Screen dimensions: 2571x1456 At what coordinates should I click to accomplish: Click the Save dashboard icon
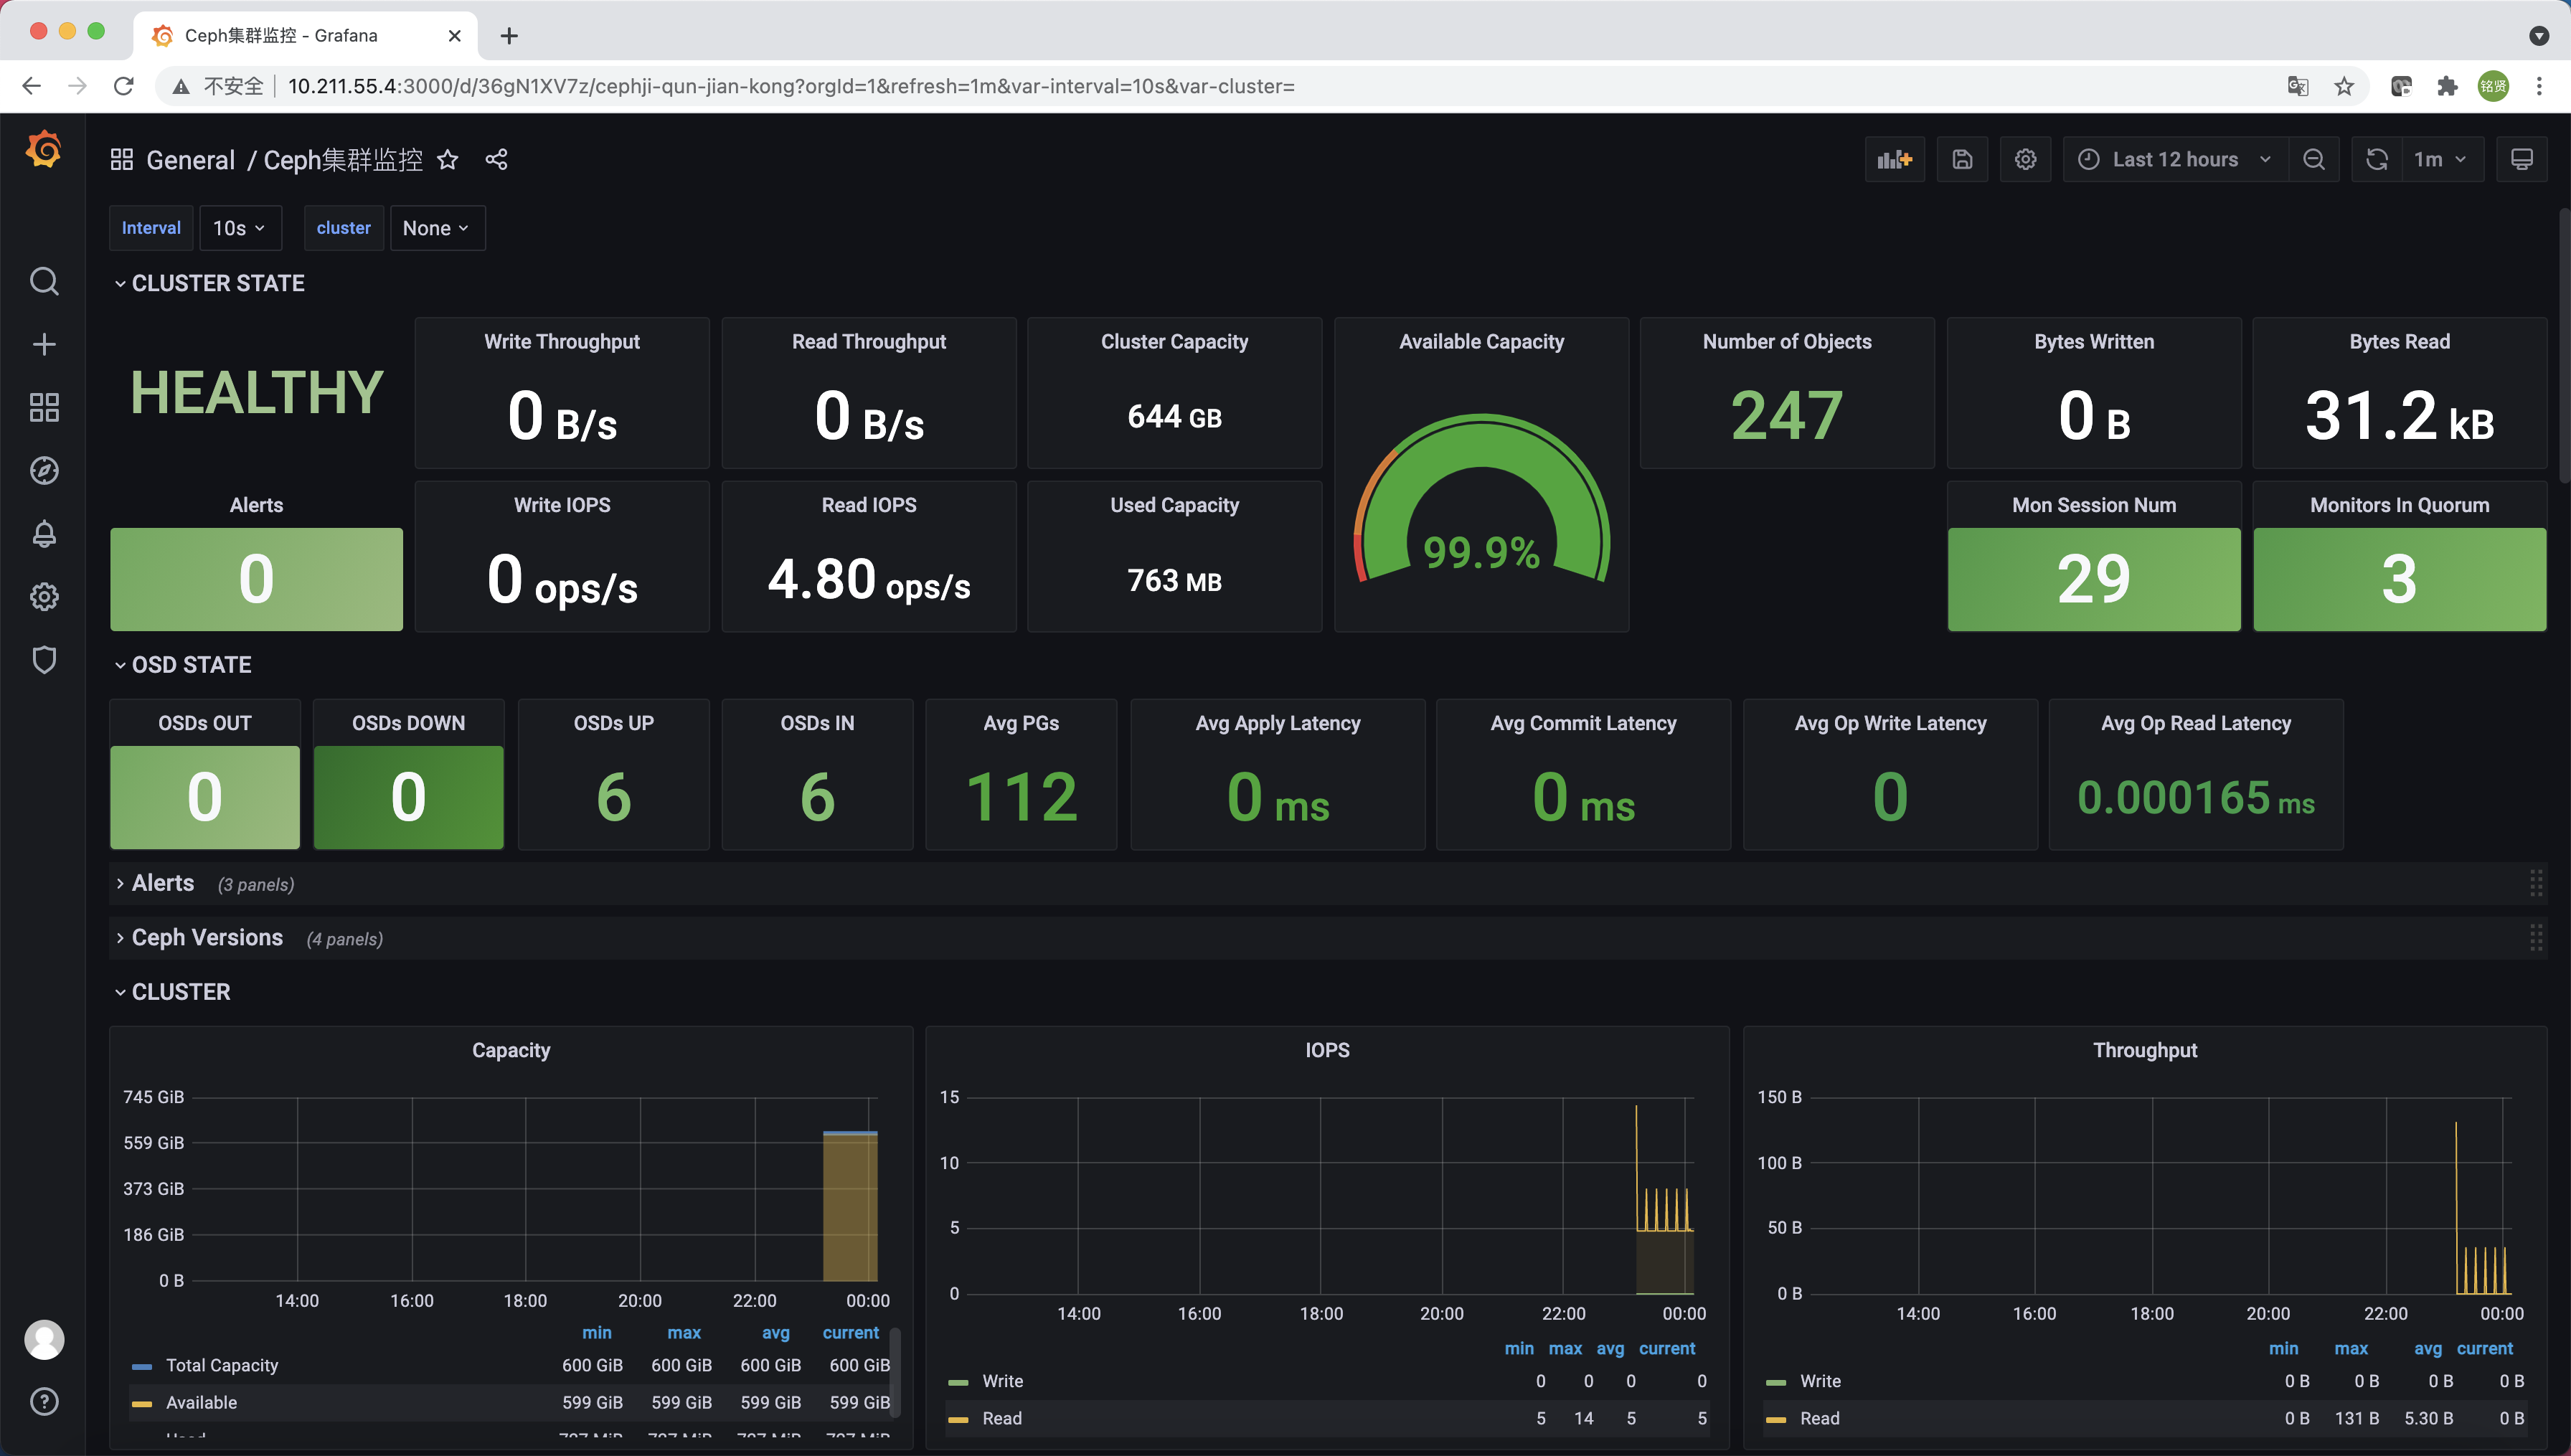point(1962,160)
